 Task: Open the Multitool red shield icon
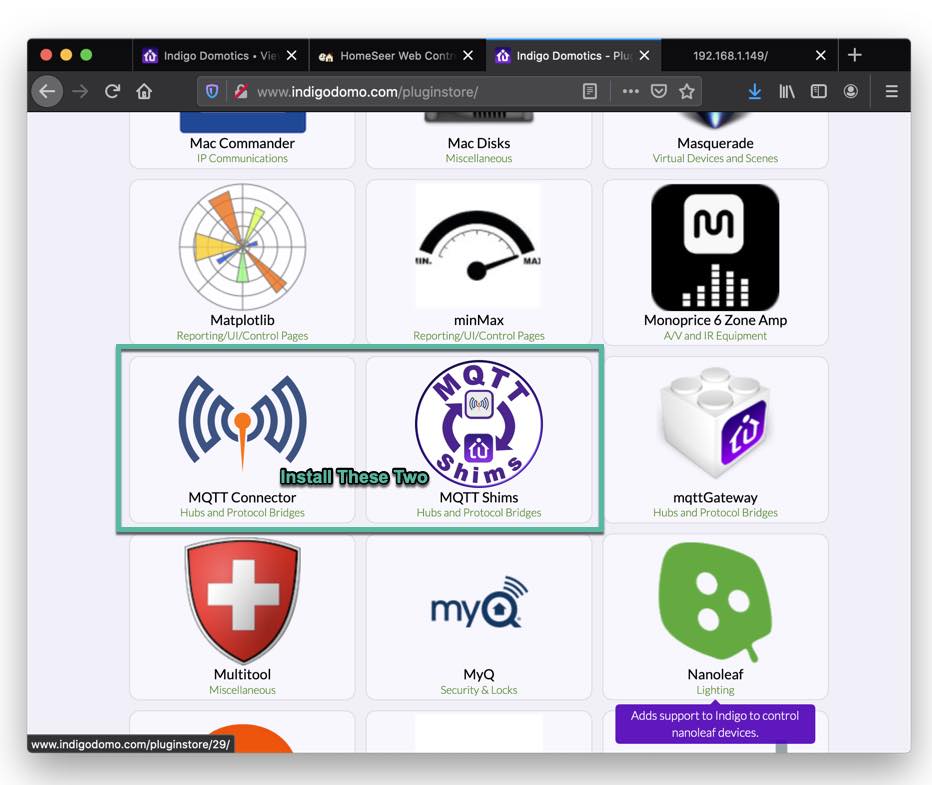243,600
